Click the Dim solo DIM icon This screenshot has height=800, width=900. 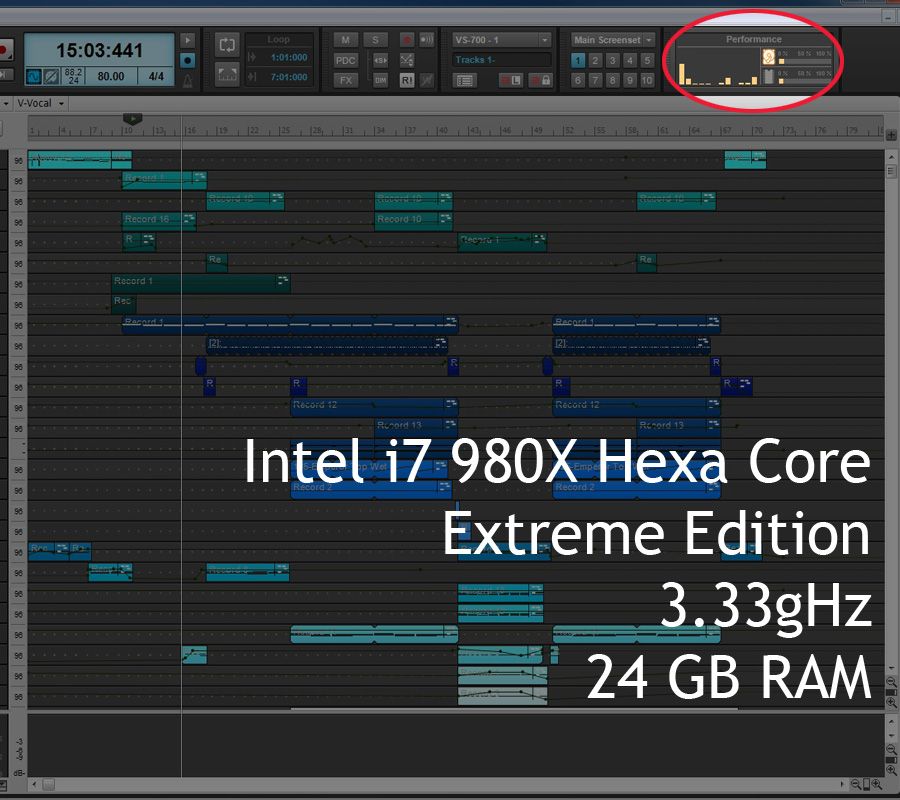pos(380,80)
